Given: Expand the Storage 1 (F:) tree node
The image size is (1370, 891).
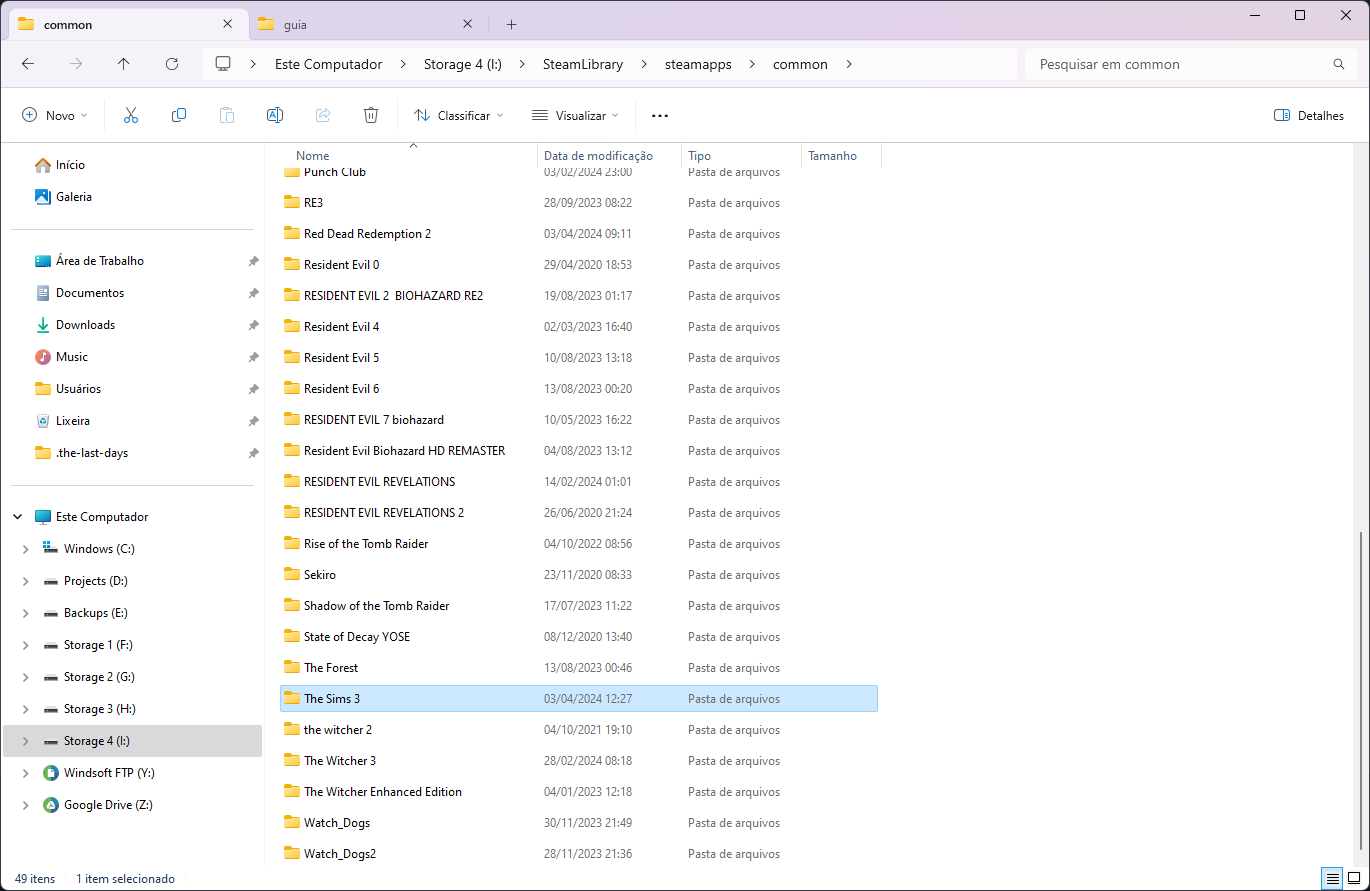Looking at the screenshot, I should coord(26,645).
